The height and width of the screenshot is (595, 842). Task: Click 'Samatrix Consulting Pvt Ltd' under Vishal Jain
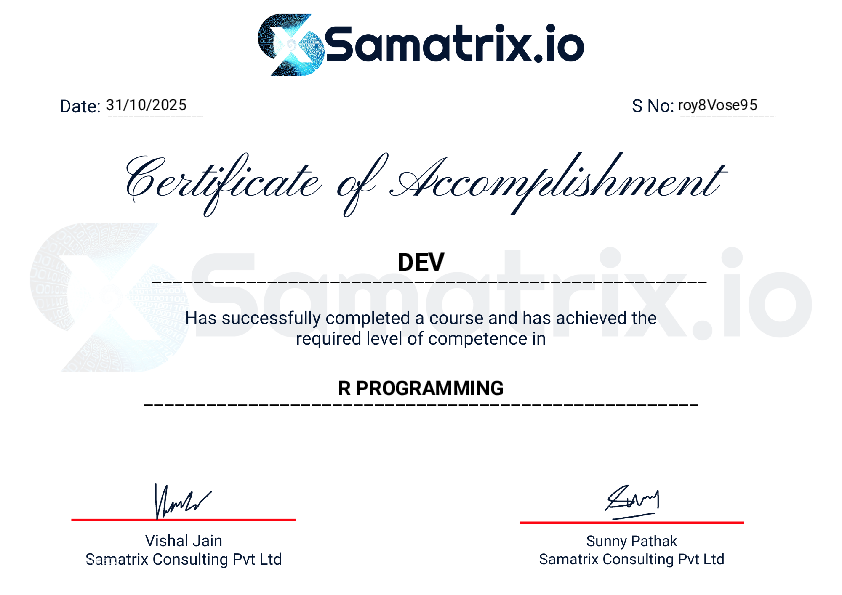click(x=183, y=559)
